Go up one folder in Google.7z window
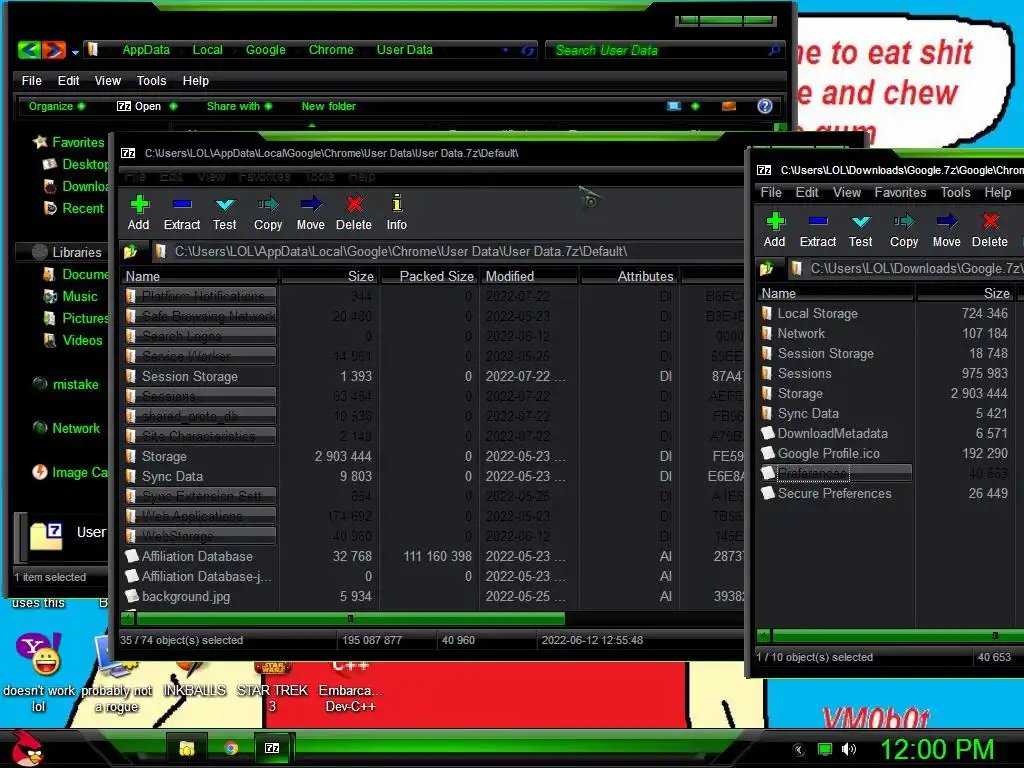1024x768 pixels. click(x=767, y=268)
